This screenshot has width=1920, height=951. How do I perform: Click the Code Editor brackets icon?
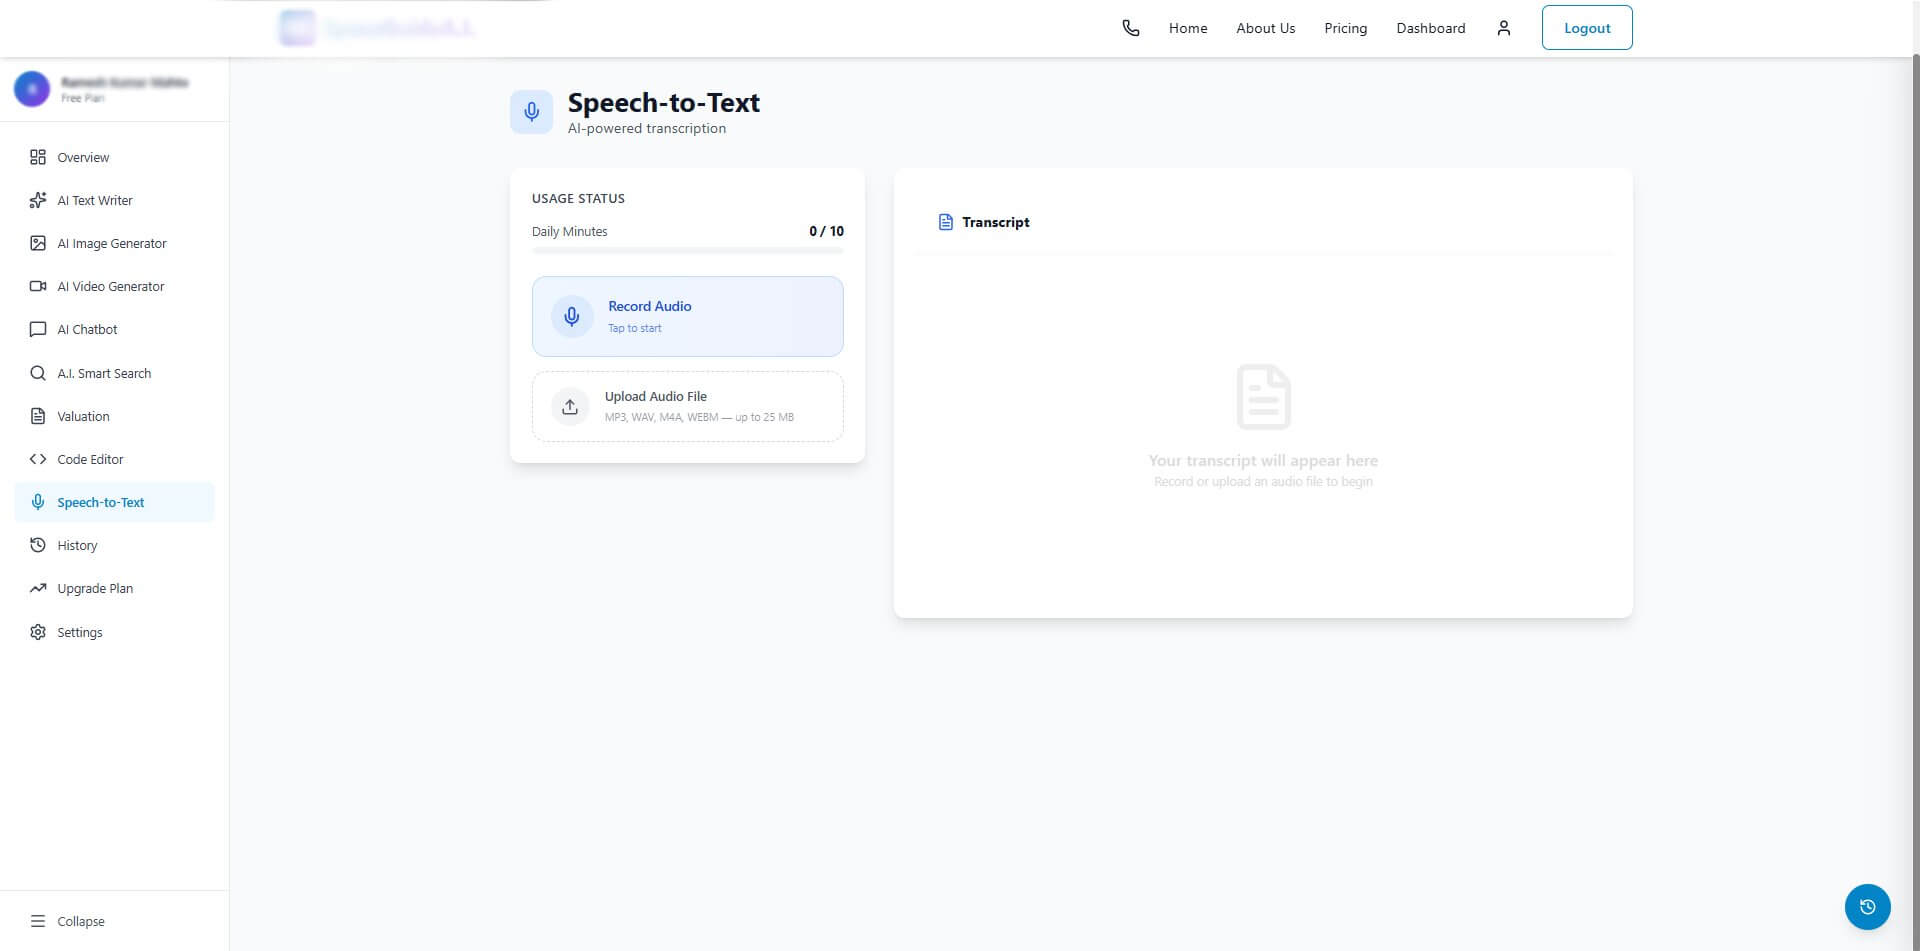[x=38, y=459]
